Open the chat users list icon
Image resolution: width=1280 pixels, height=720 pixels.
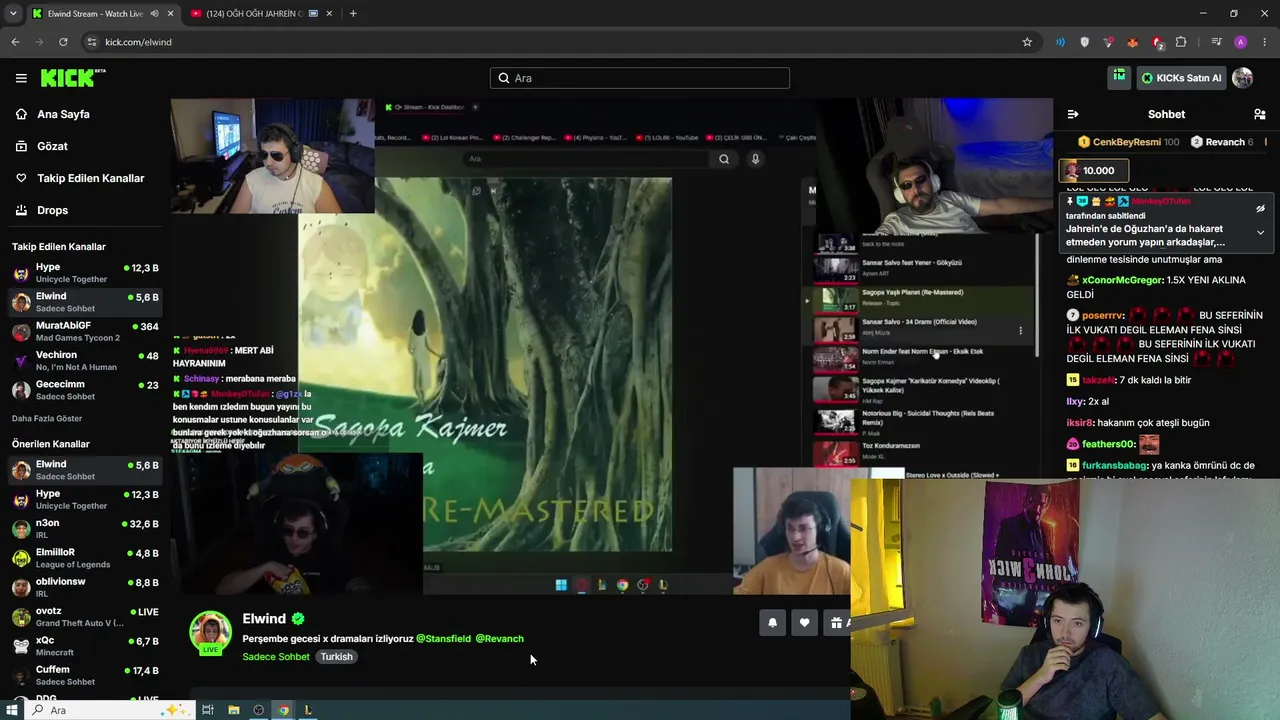tap(1260, 114)
